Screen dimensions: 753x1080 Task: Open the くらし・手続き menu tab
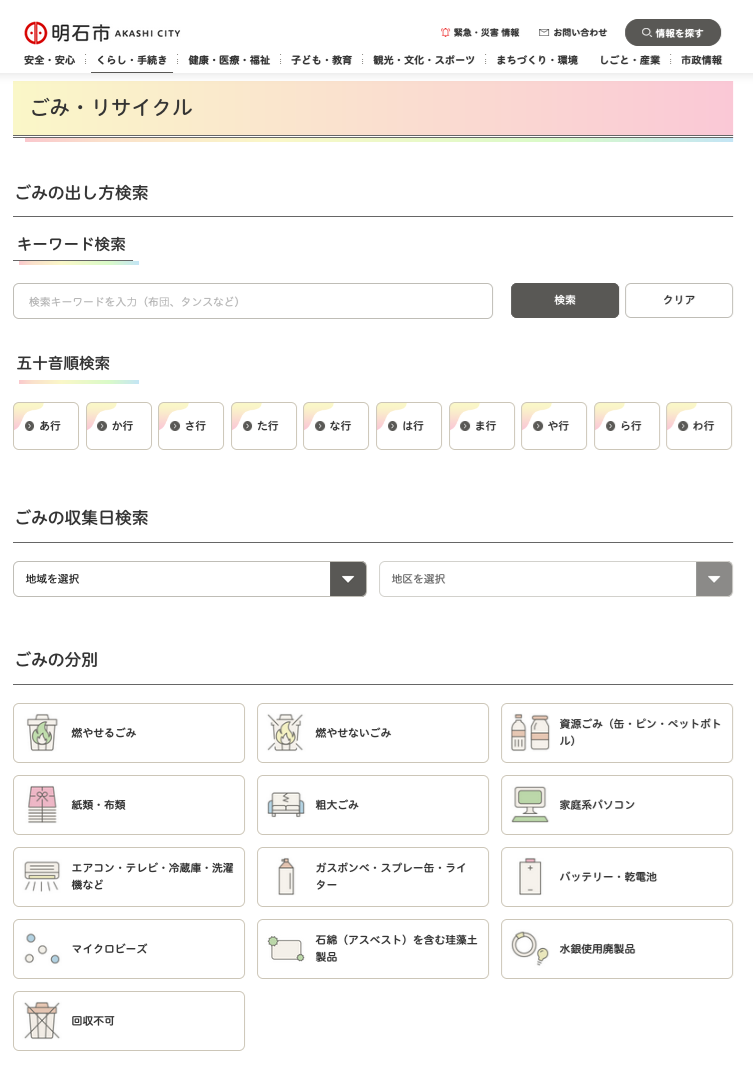132,60
